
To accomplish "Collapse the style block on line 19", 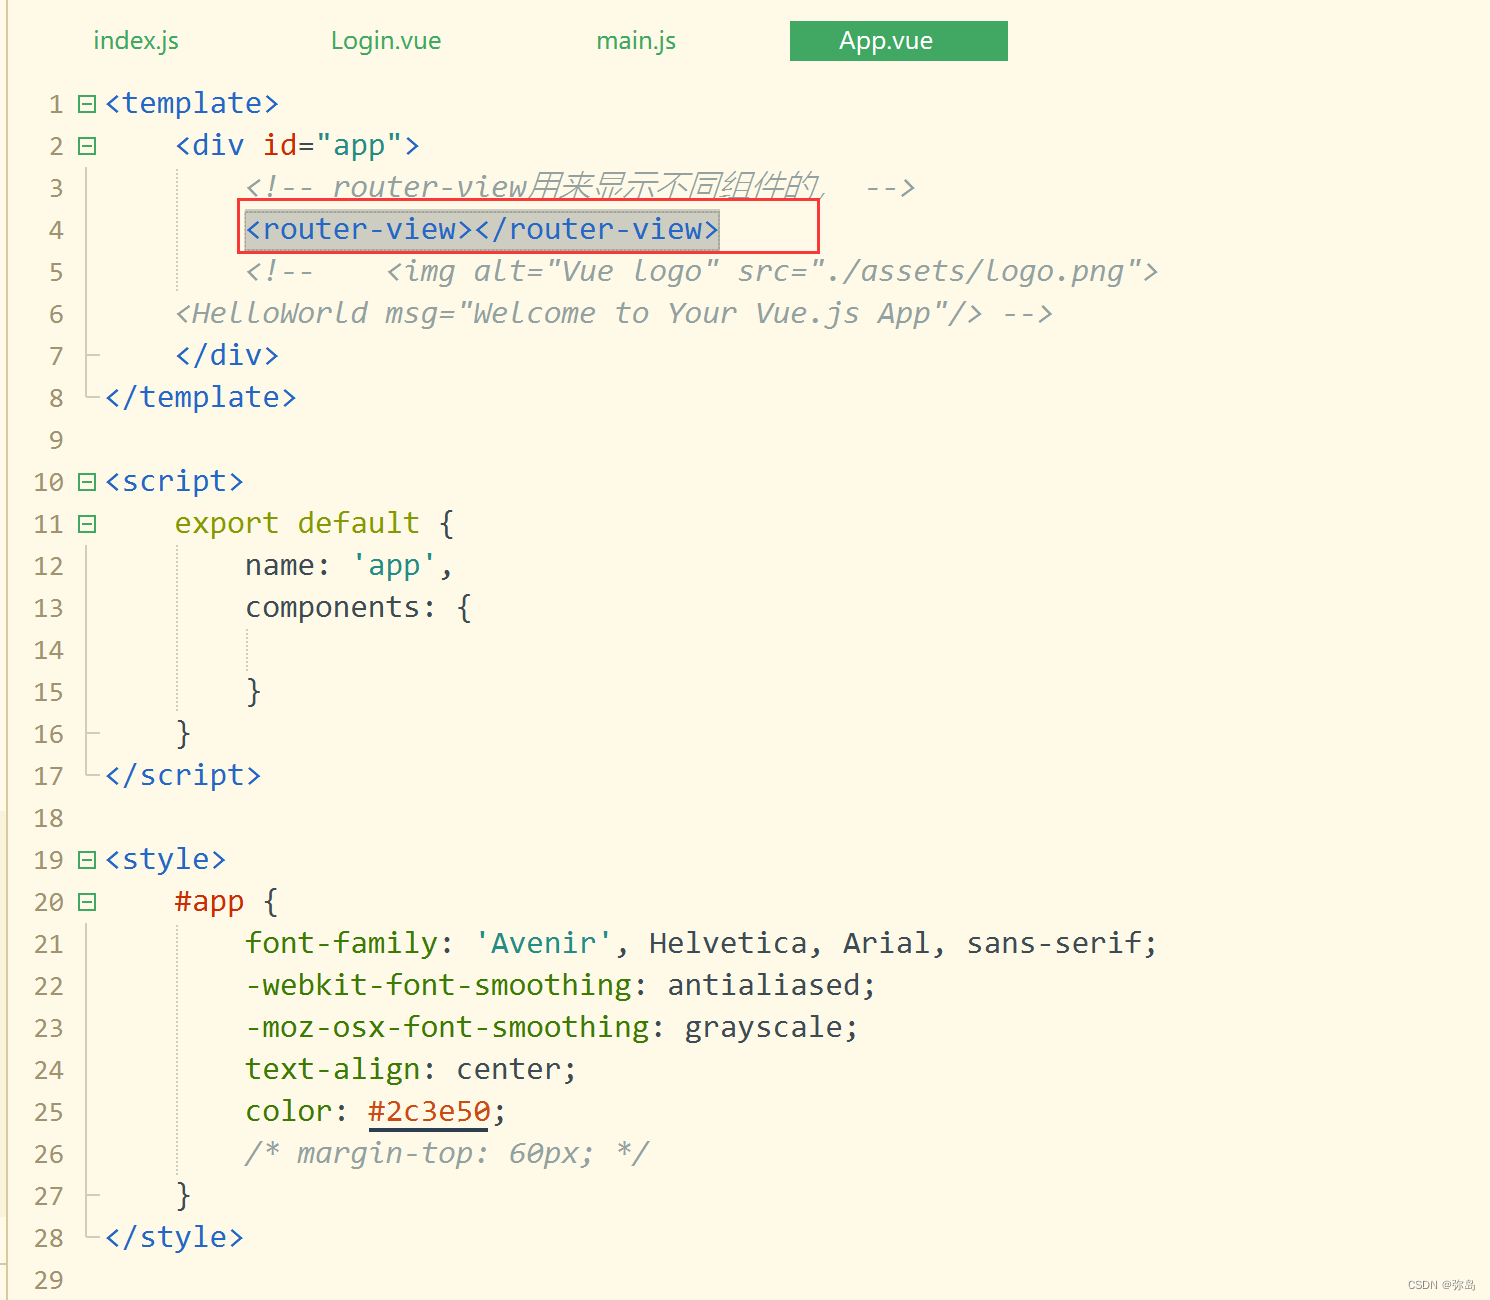I will [x=87, y=860].
